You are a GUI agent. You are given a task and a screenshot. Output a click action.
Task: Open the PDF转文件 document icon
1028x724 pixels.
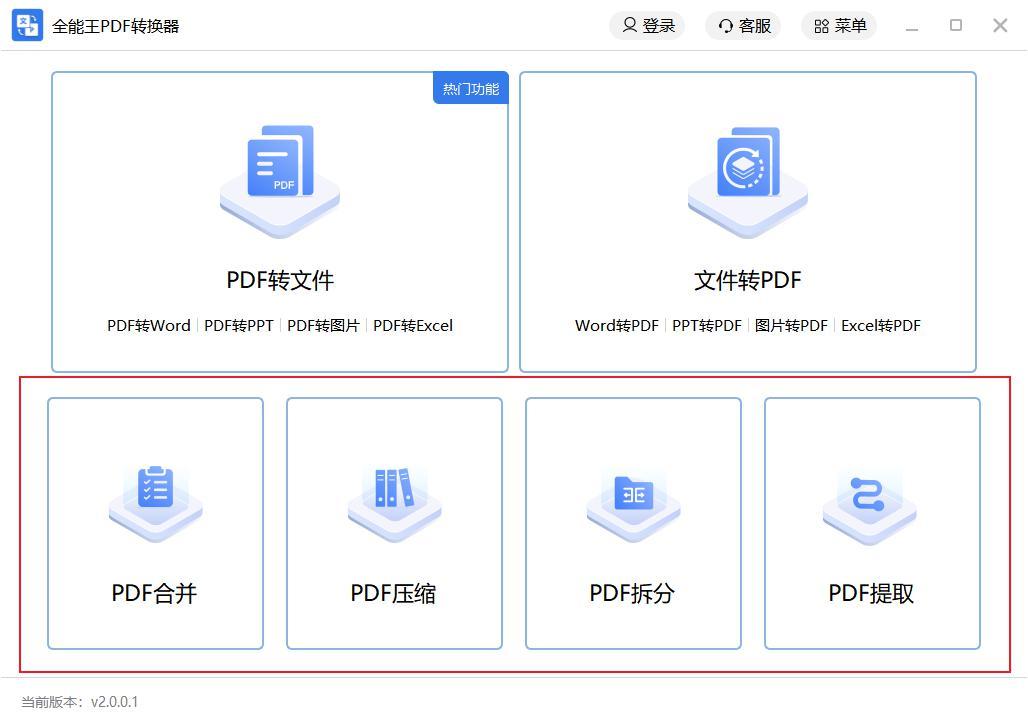pos(280,180)
